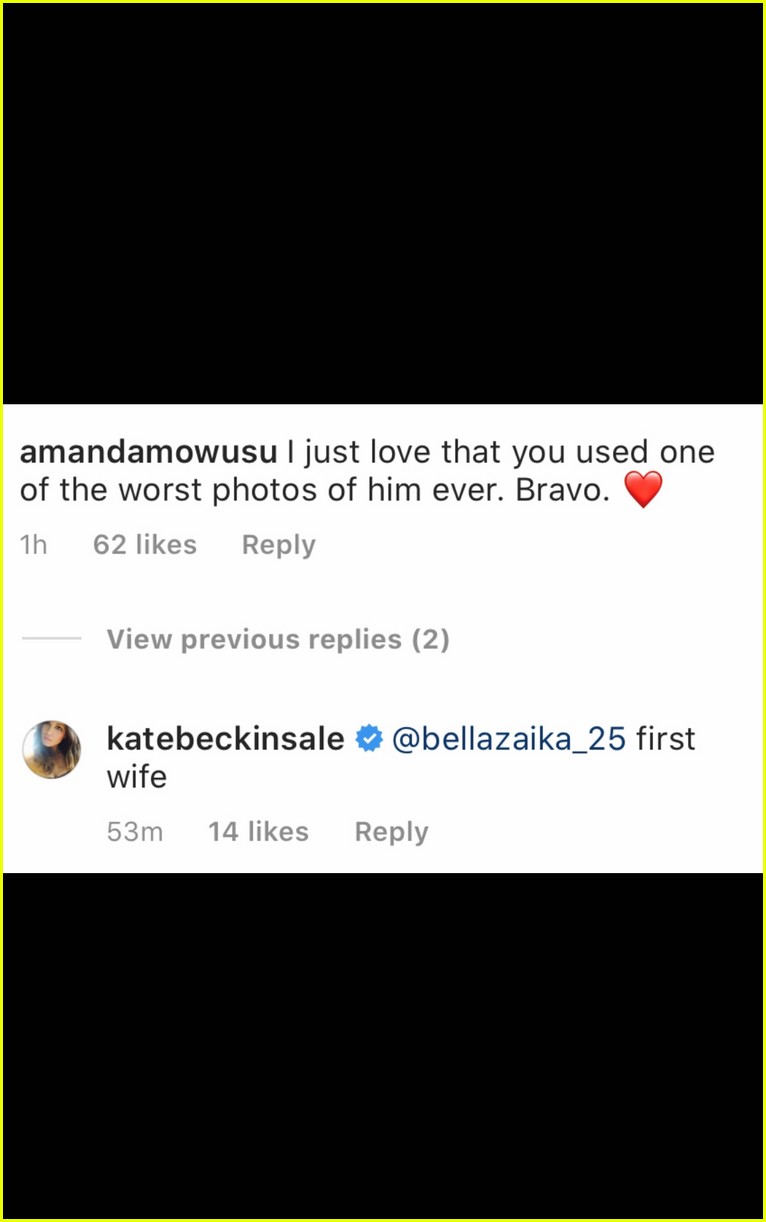The height and width of the screenshot is (1222, 766).
Task: Click the word 'wife' in the reply
Action: (x=137, y=777)
